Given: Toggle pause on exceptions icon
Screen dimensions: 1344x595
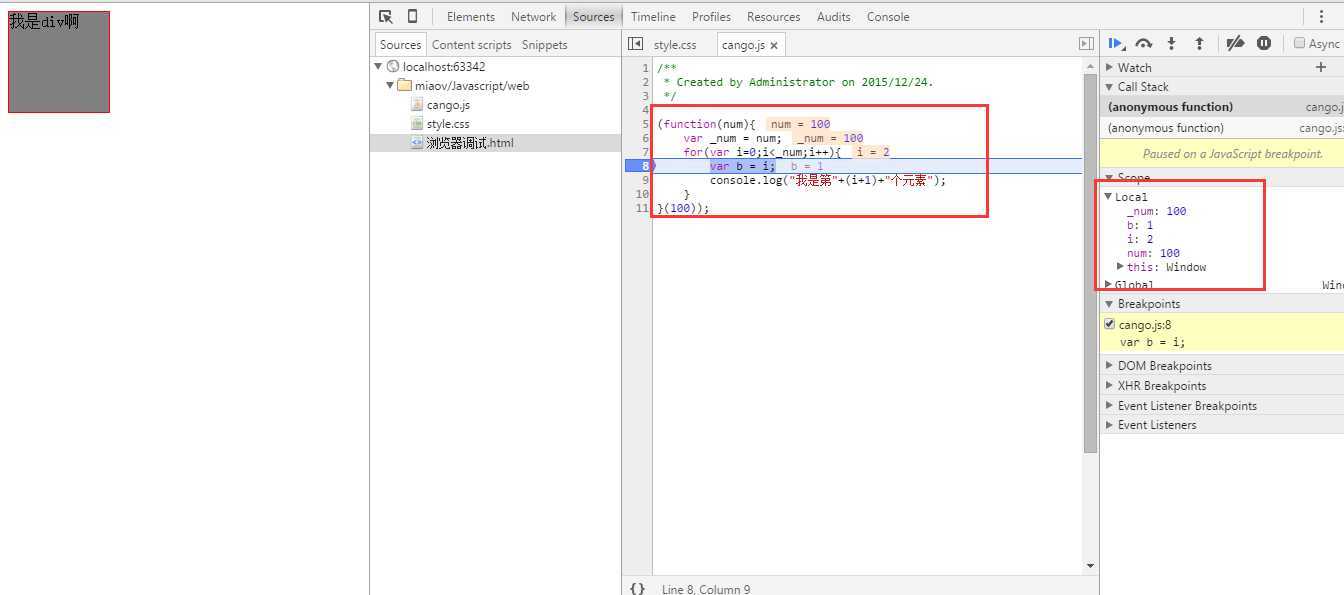Looking at the screenshot, I should [1264, 43].
